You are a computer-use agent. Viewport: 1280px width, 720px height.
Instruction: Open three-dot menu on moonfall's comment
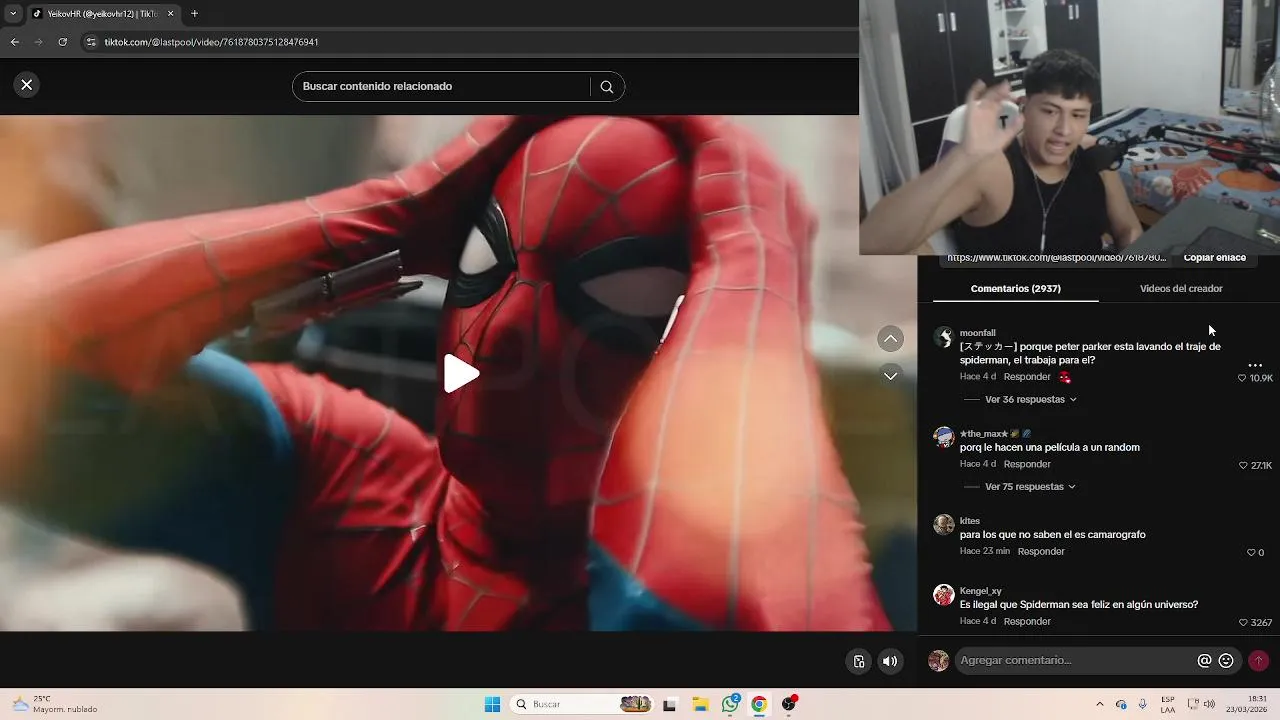(x=1255, y=365)
